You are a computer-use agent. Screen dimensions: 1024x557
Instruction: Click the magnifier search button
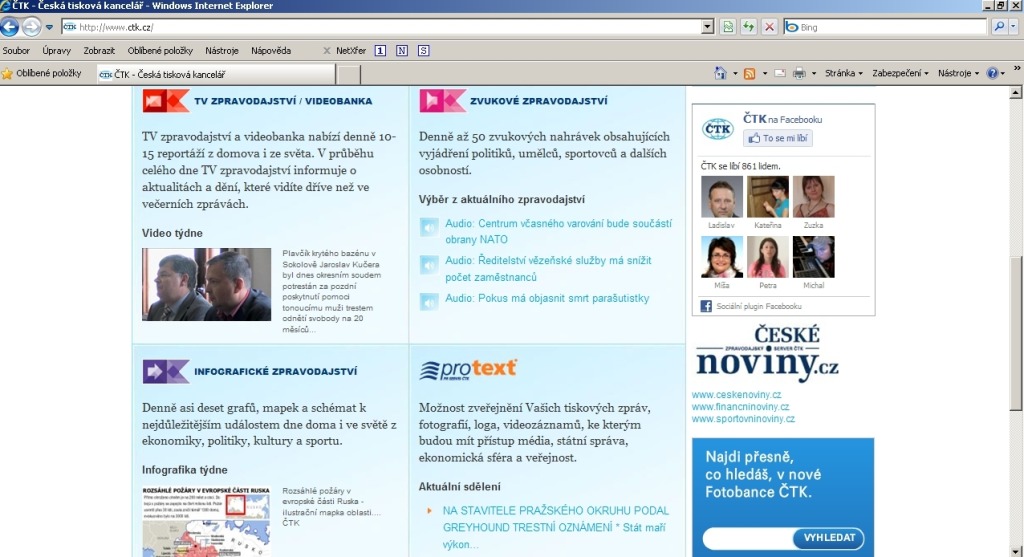pyautogui.click(x=999, y=27)
